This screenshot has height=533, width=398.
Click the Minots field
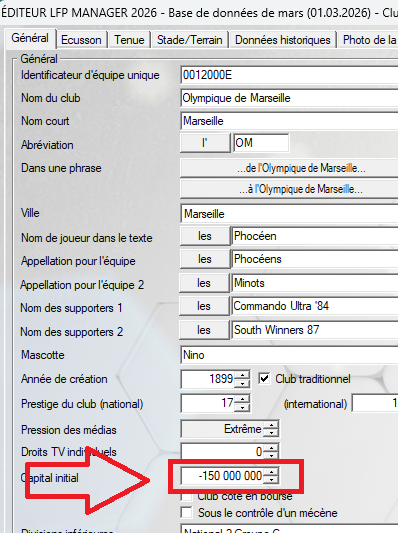pos(315,283)
